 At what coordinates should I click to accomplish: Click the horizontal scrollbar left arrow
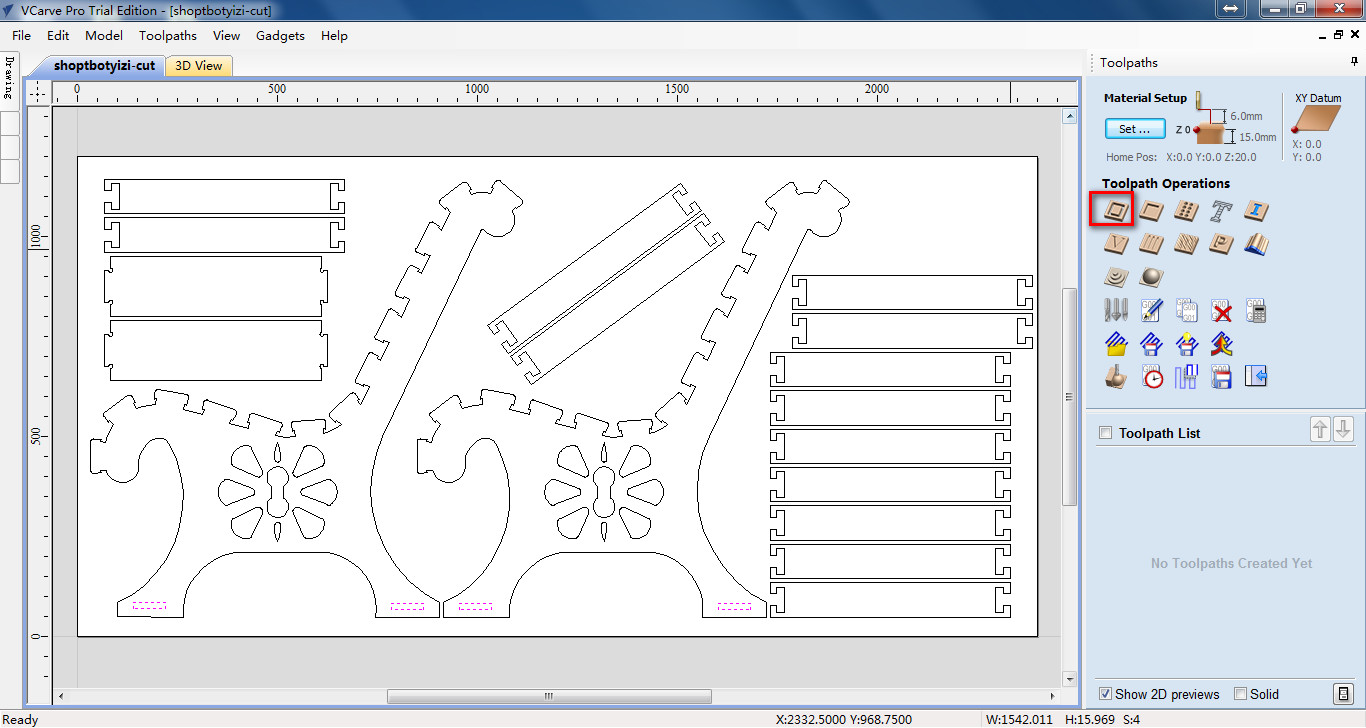(61, 696)
